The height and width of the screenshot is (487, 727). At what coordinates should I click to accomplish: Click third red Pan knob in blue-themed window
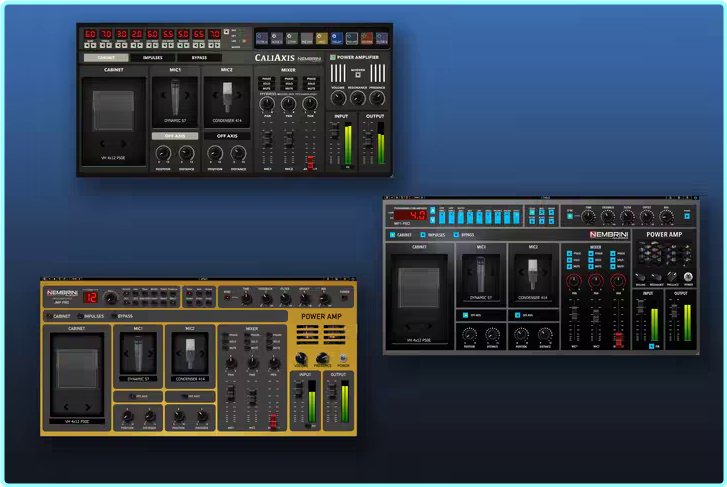click(x=618, y=281)
